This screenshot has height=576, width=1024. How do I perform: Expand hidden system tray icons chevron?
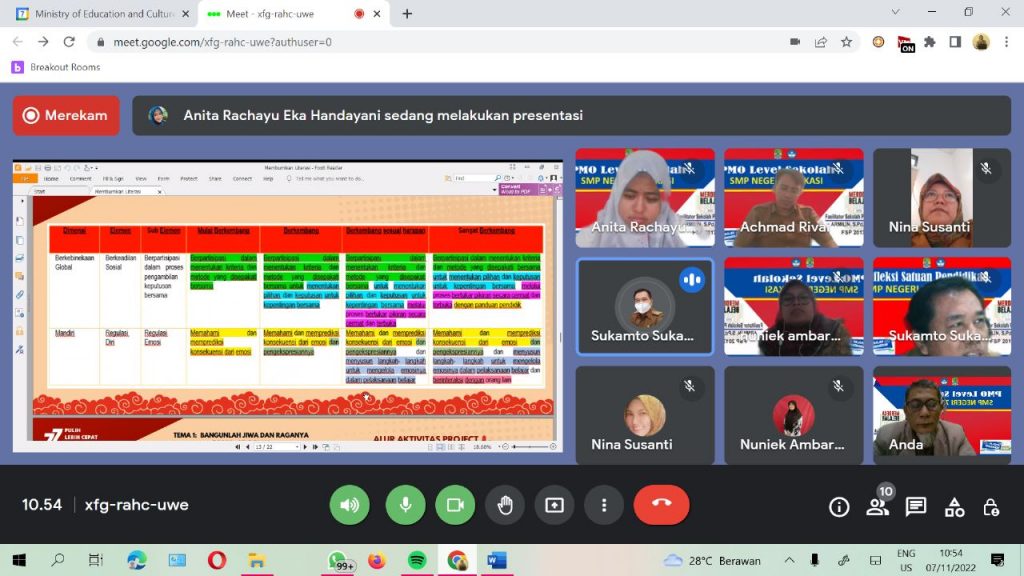coord(789,560)
